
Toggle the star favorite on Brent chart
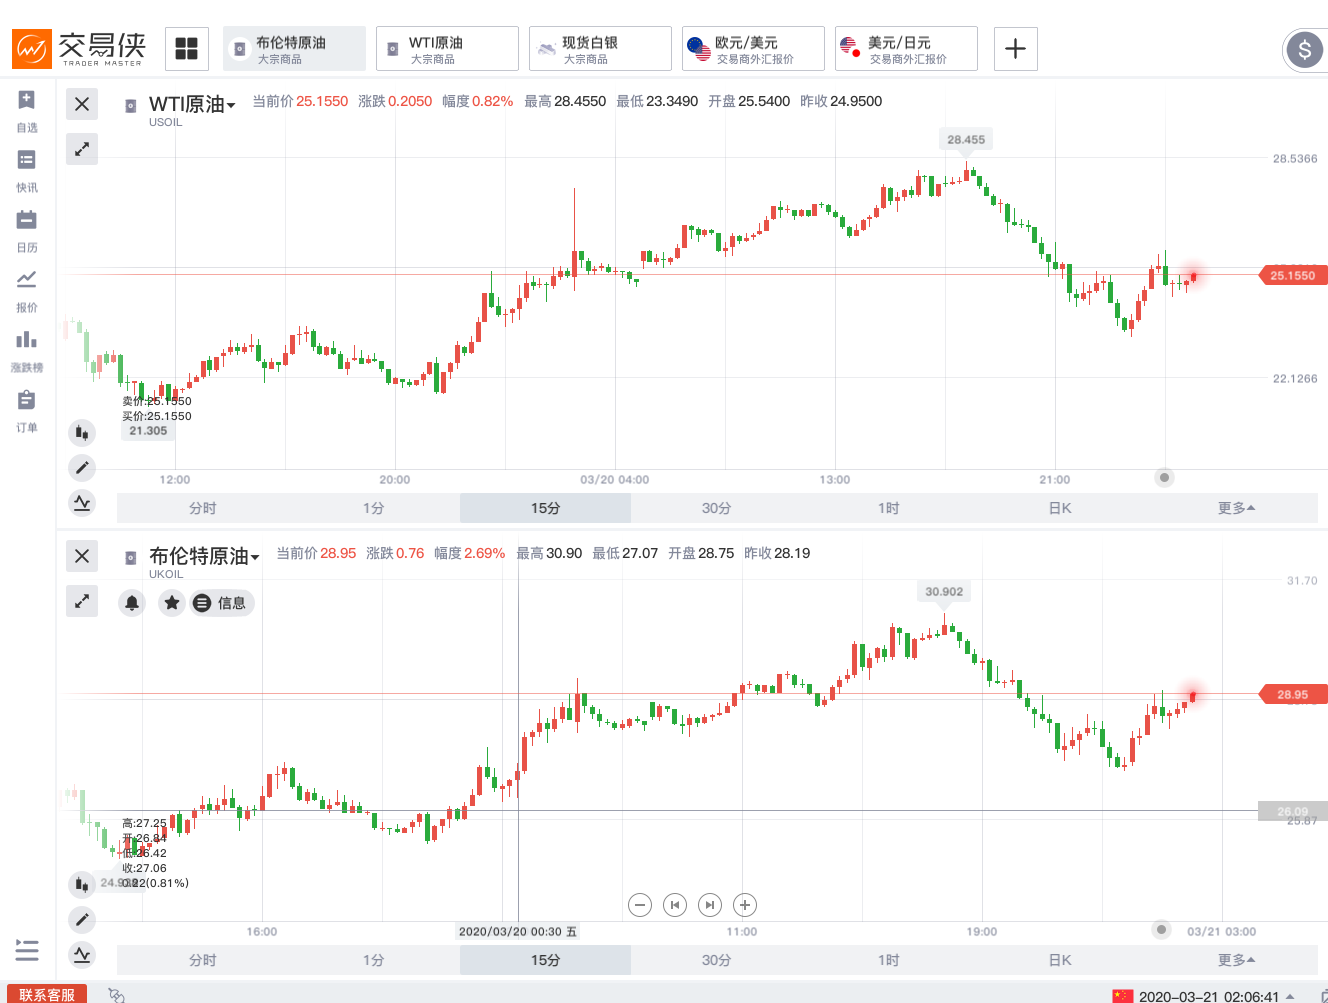(x=172, y=603)
